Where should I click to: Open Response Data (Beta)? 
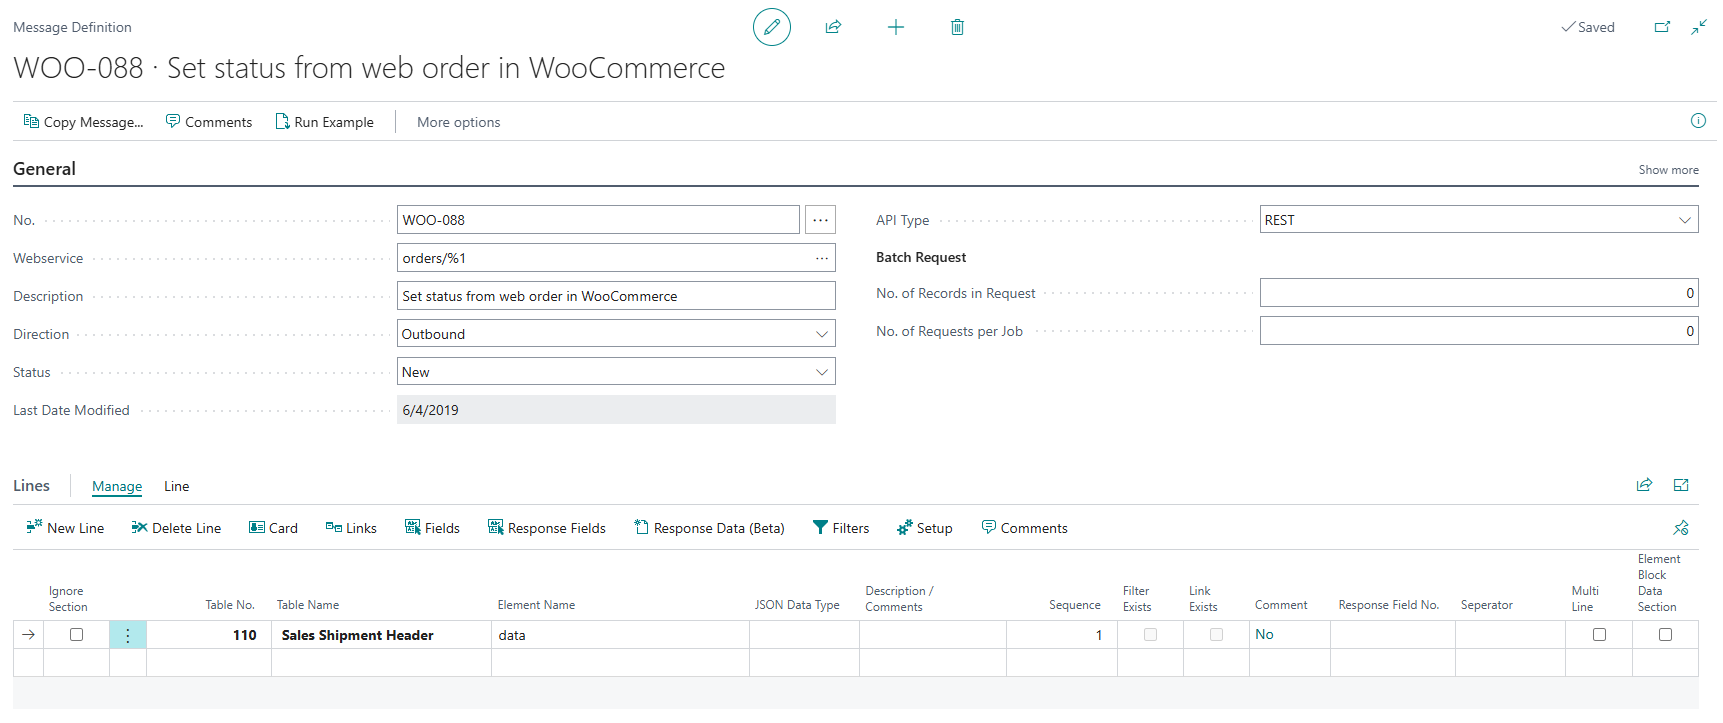click(x=709, y=528)
